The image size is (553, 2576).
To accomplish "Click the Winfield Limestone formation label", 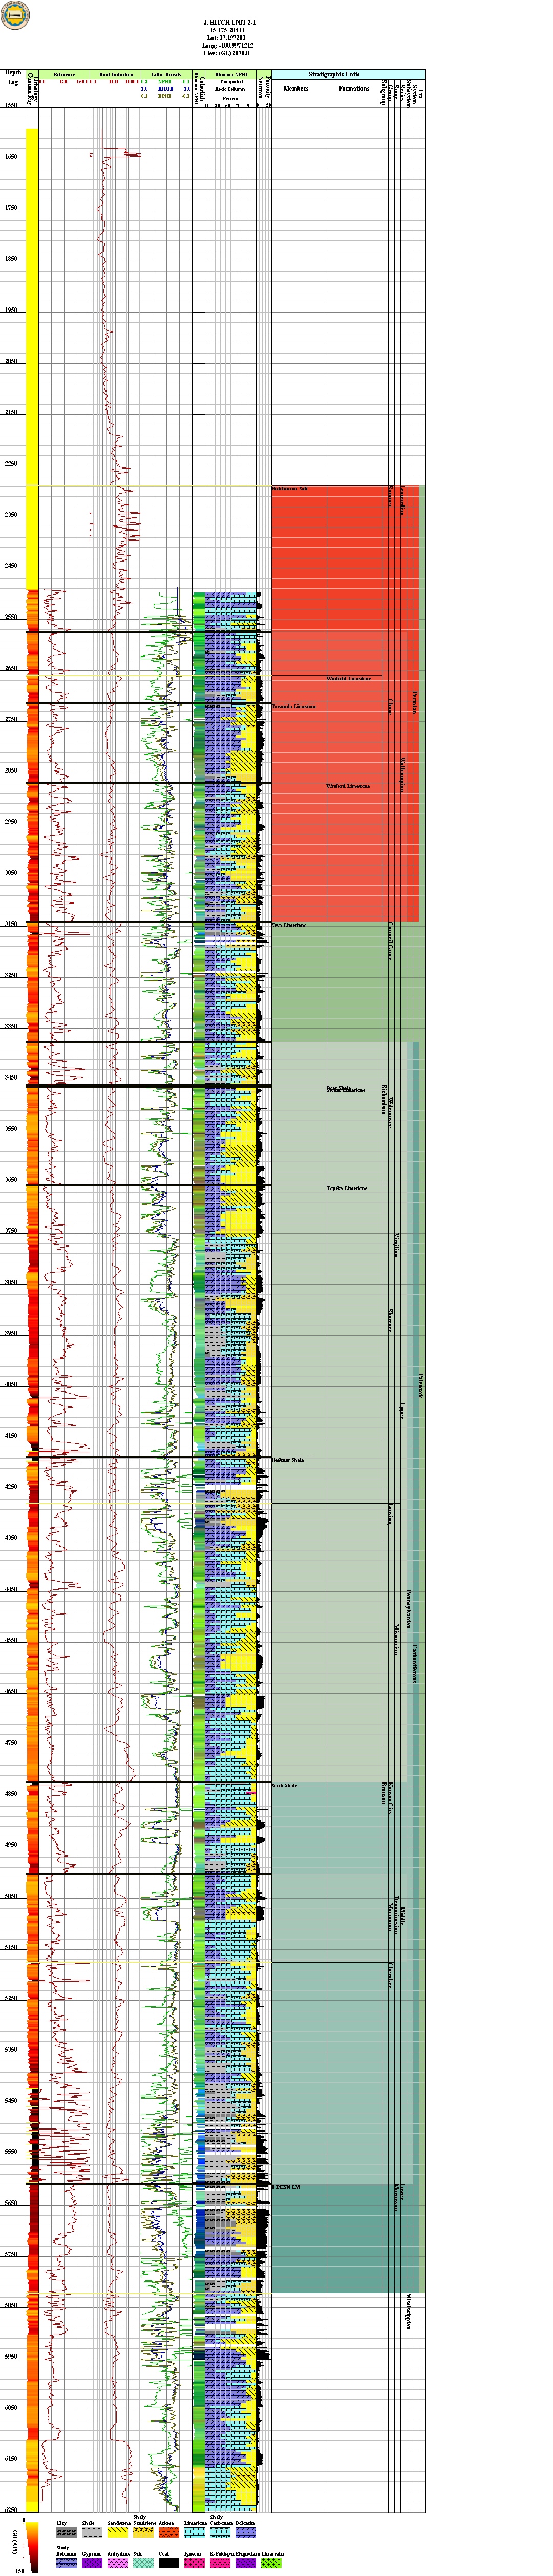I will click(x=349, y=679).
